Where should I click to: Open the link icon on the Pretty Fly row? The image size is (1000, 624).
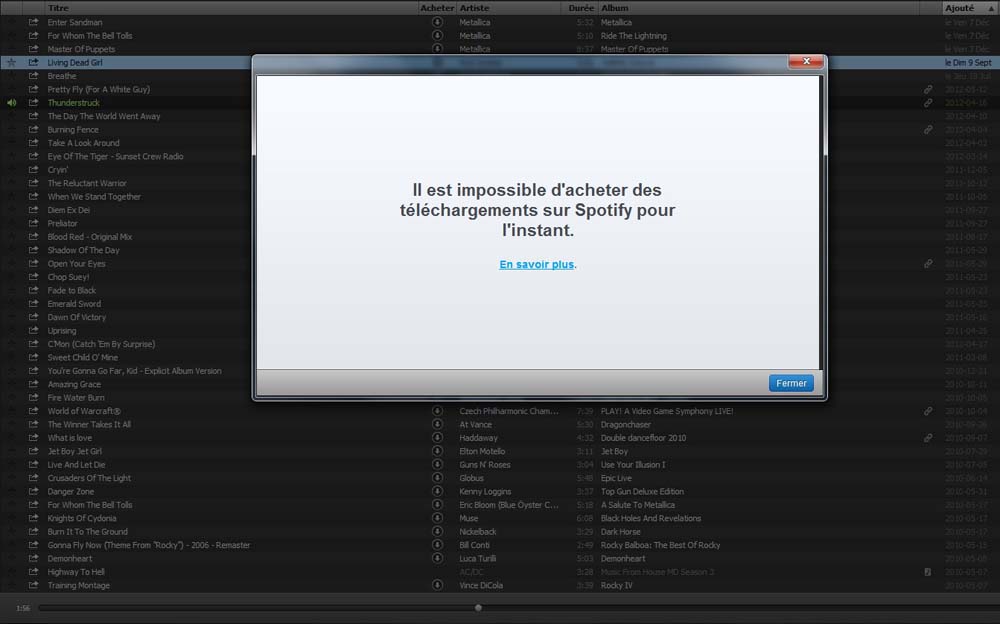point(928,89)
